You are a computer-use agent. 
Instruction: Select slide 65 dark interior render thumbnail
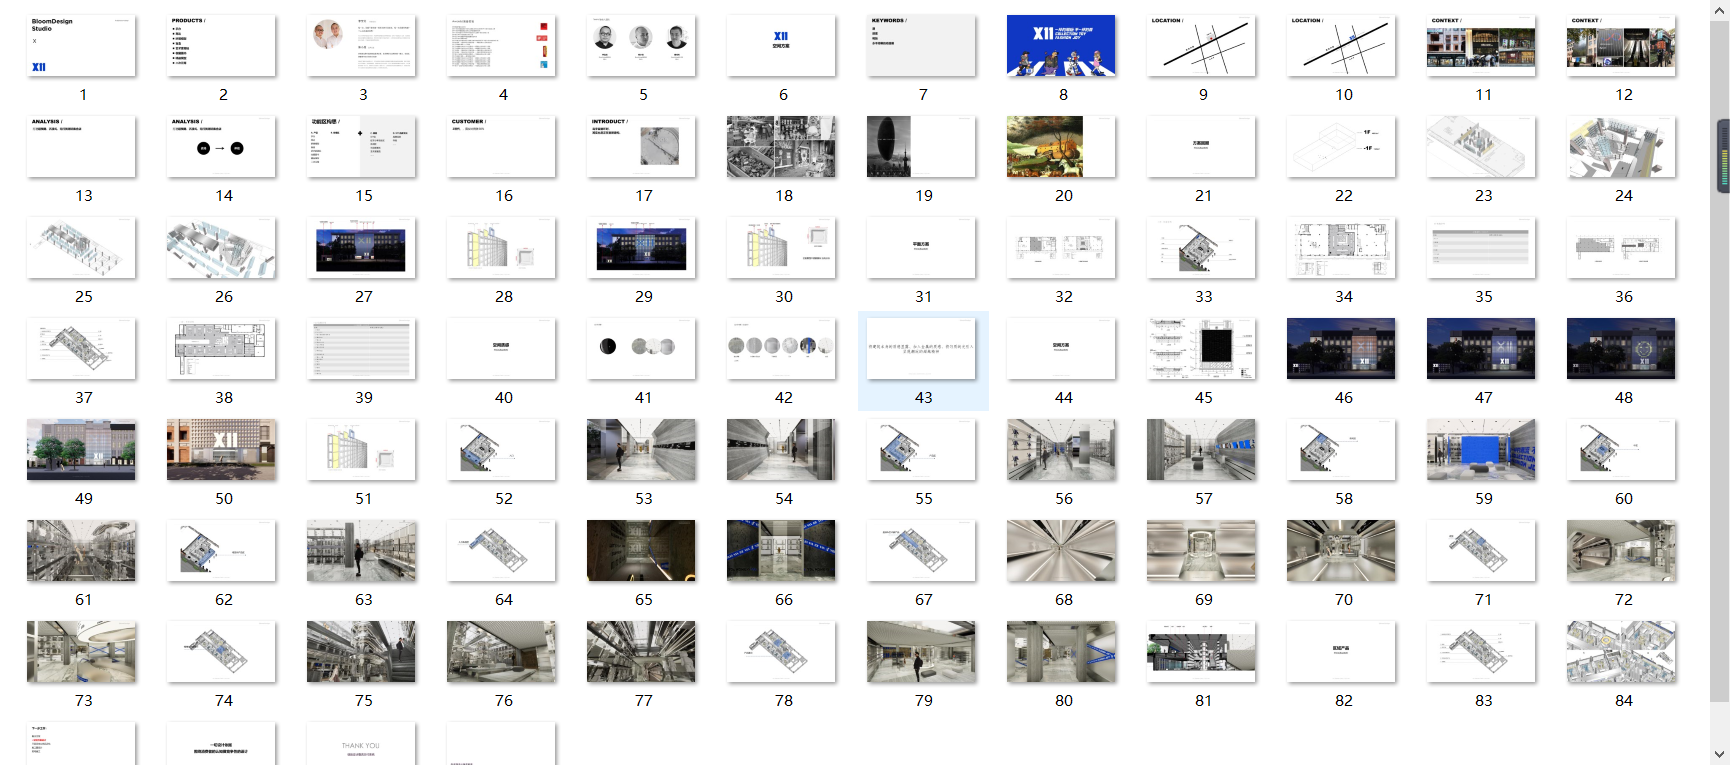tap(641, 551)
